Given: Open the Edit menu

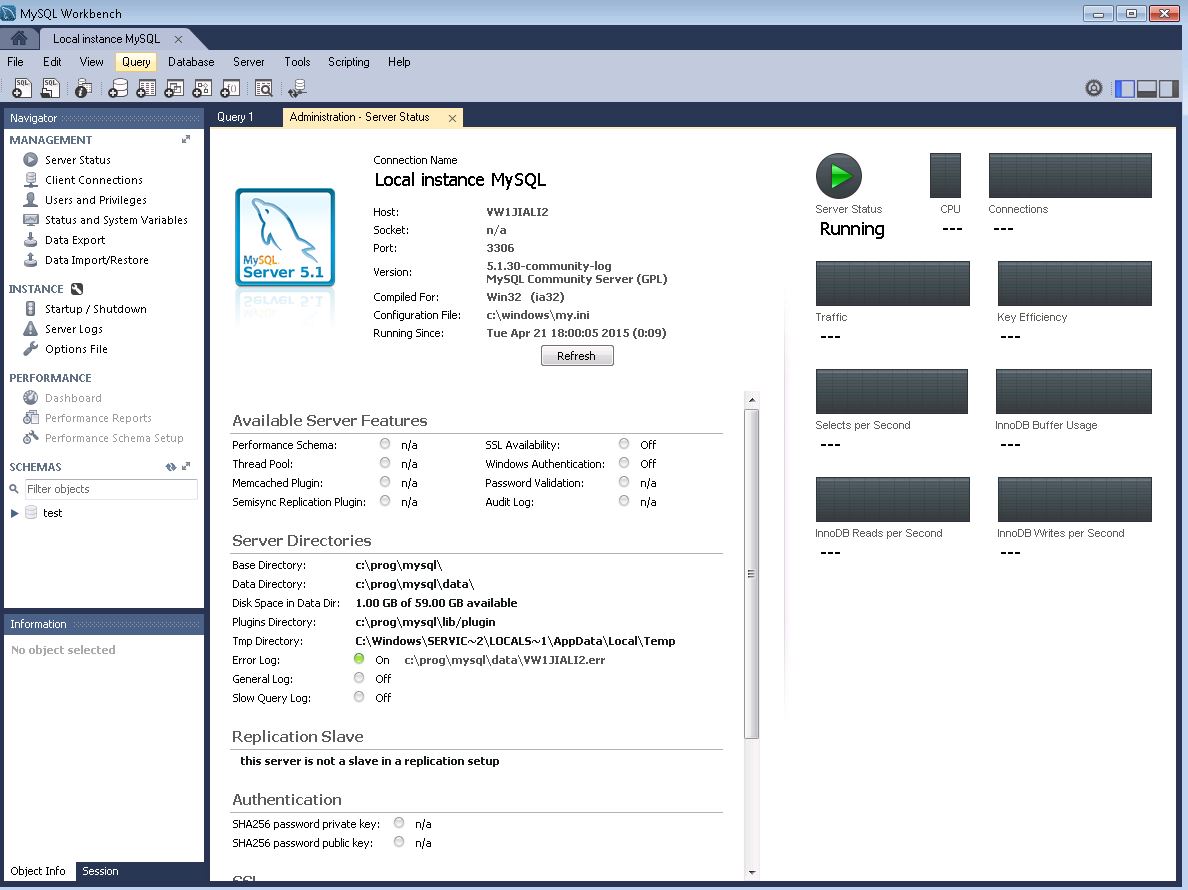Looking at the screenshot, I should pyautogui.click(x=52, y=62).
